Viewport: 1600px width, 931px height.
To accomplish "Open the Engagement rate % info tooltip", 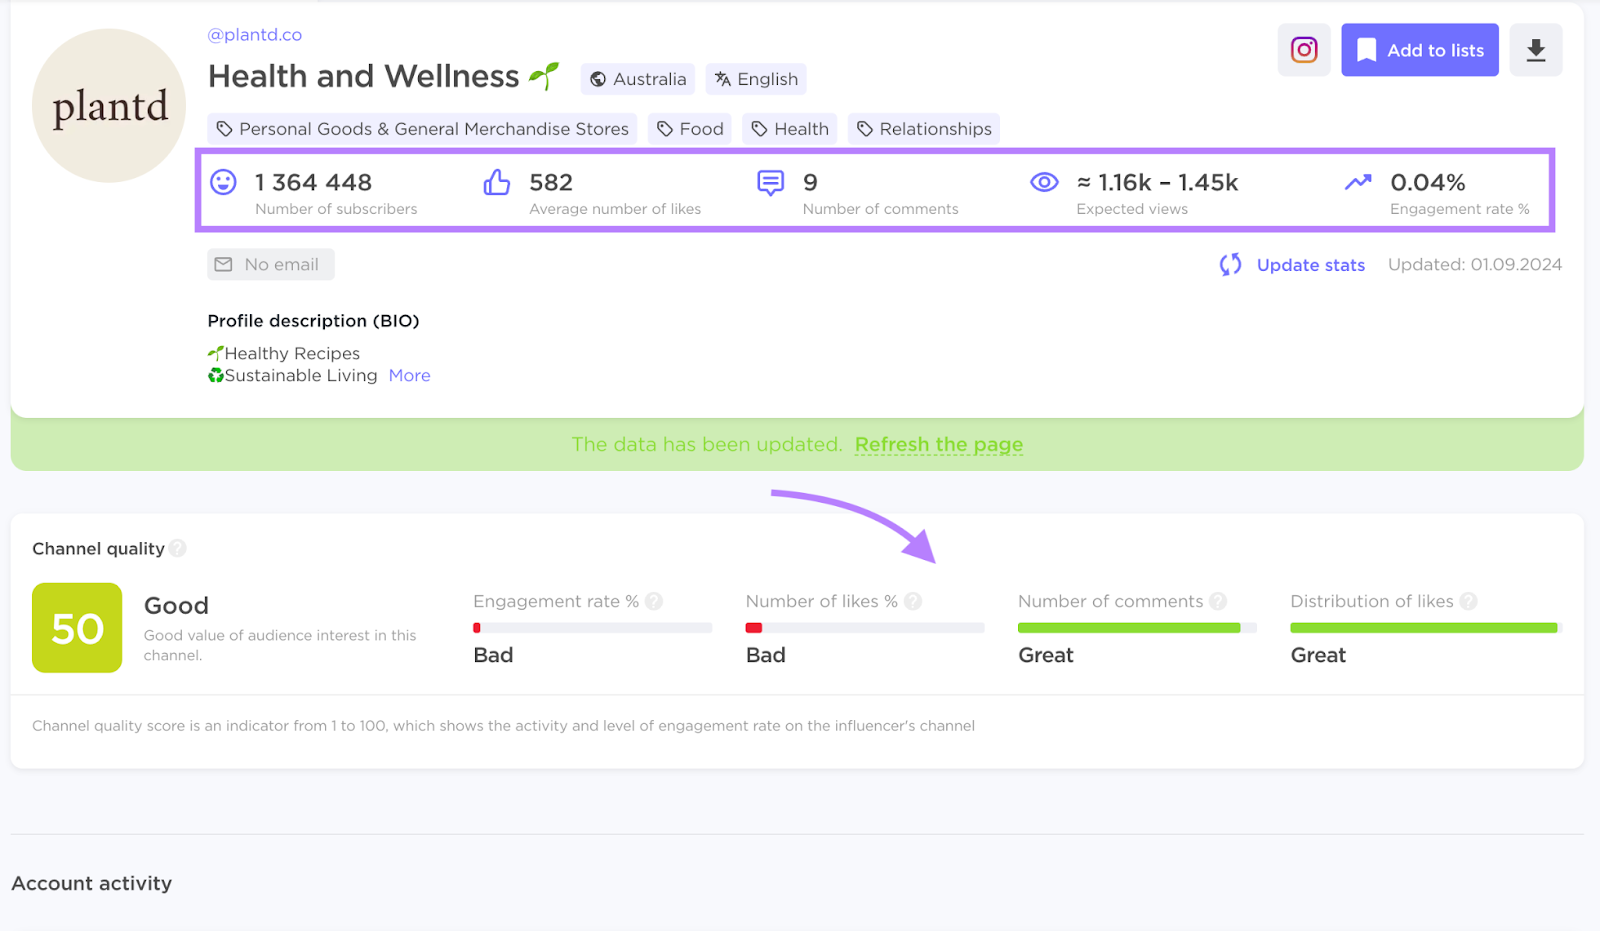I will click(x=654, y=601).
